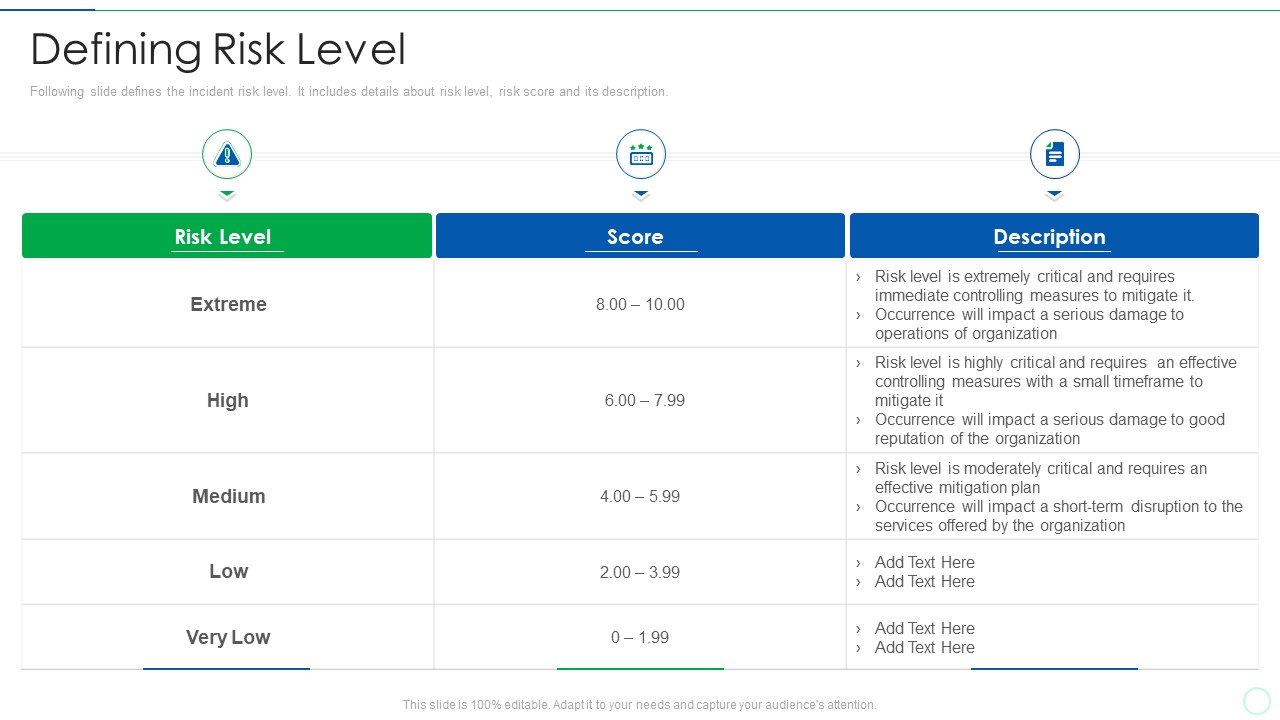Select the blue Description header
Screen dimensions: 1280x720
click(x=1054, y=236)
